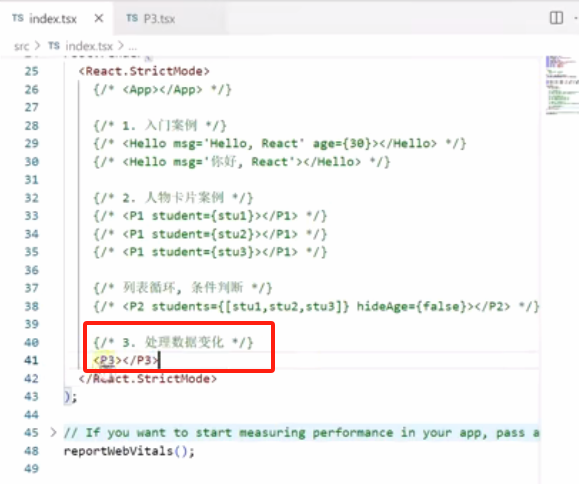Click line number 41 in the gutter
The width and height of the screenshot is (579, 484).
coord(31,360)
